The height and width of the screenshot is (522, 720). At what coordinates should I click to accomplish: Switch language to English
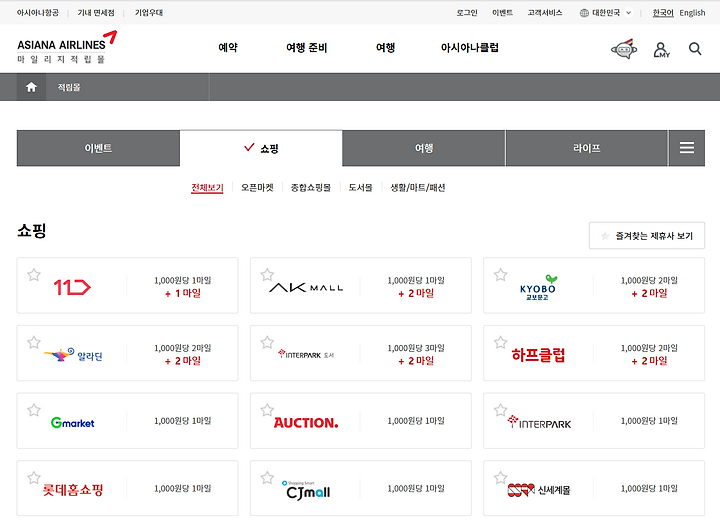tap(692, 13)
